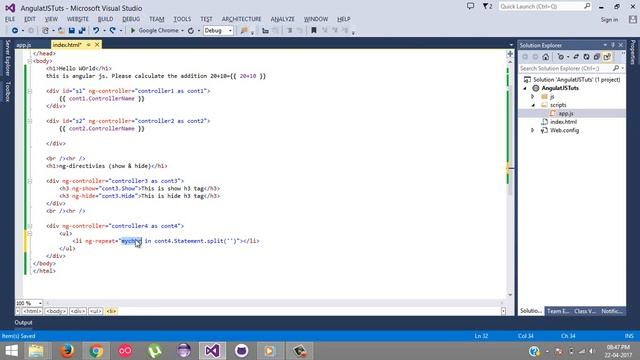Click the Refresh browser icon in toolbar
Viewport: 640px width, 360px height.
[x=191, y=31]
